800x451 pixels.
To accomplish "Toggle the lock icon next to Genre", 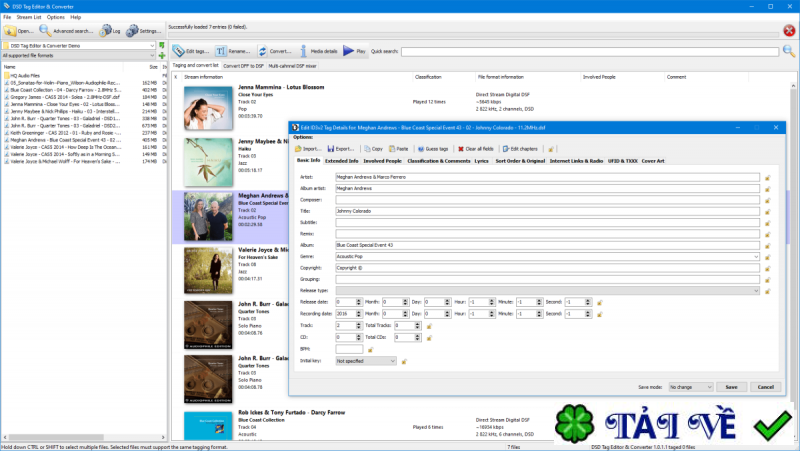I will pyautogui.click(x=768, y=257).
